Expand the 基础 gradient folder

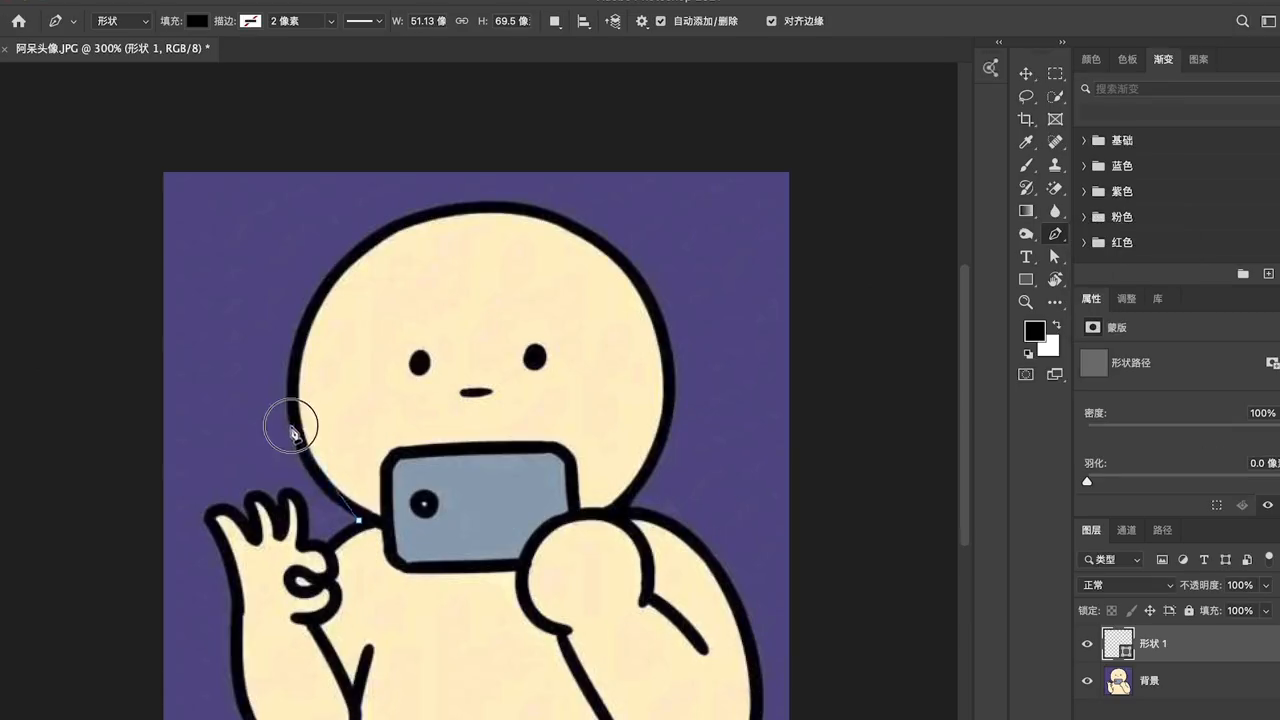1084,141
